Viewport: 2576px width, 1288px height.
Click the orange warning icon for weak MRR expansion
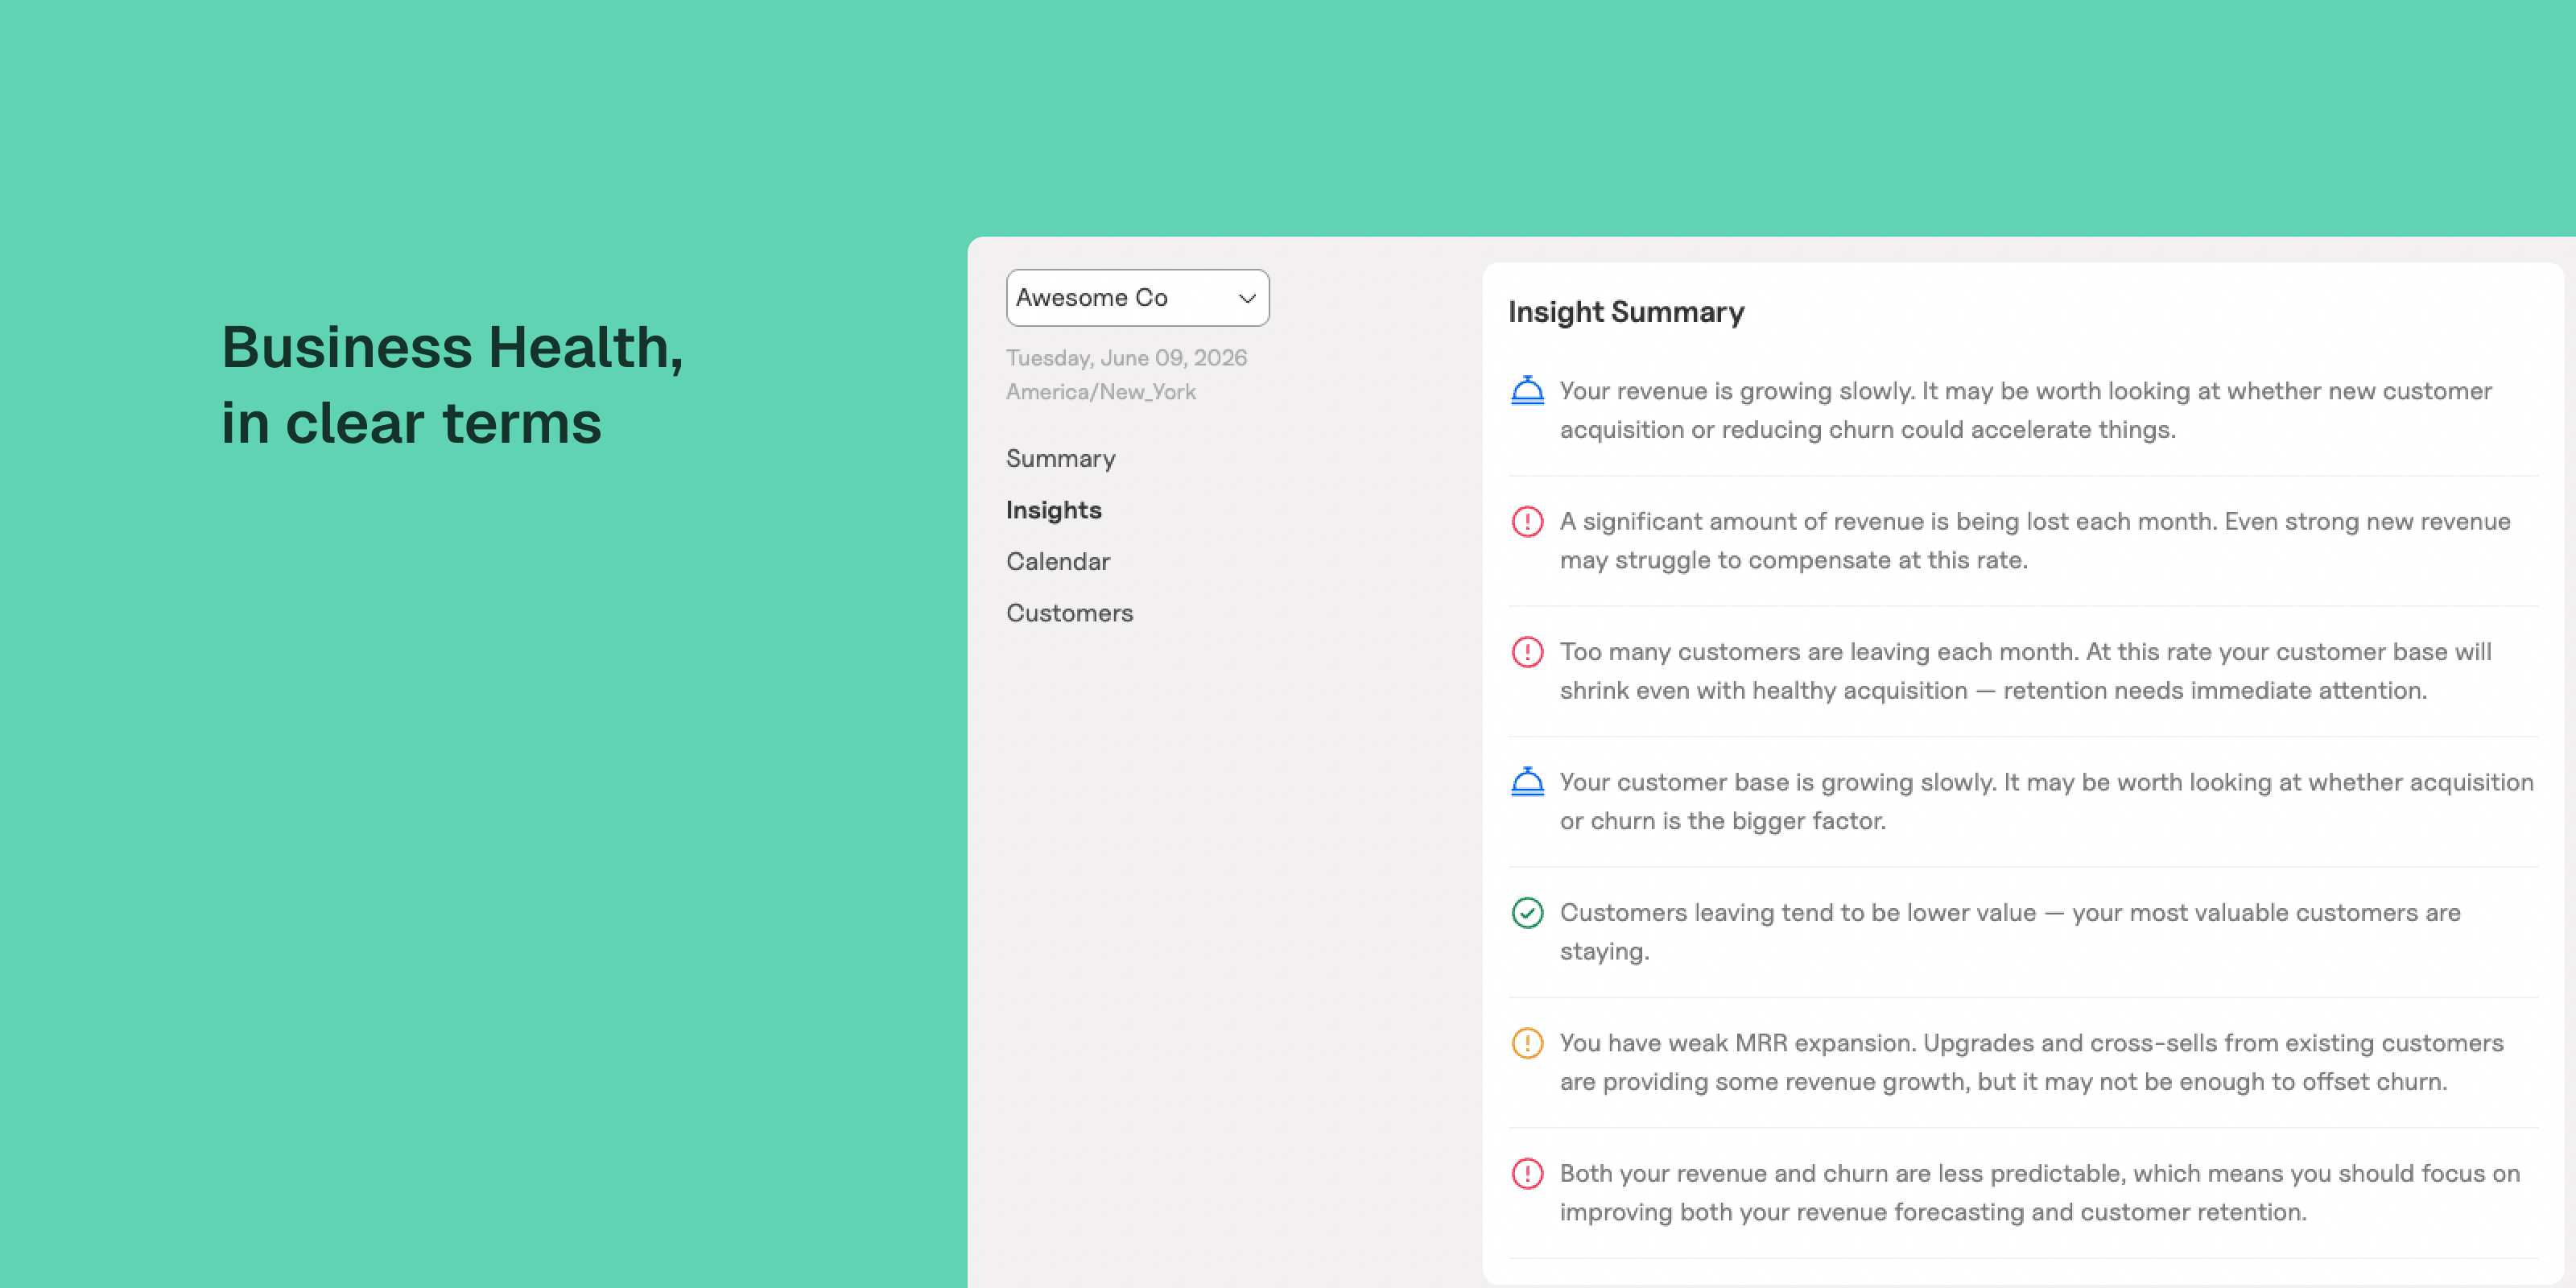[1527, 1043]
